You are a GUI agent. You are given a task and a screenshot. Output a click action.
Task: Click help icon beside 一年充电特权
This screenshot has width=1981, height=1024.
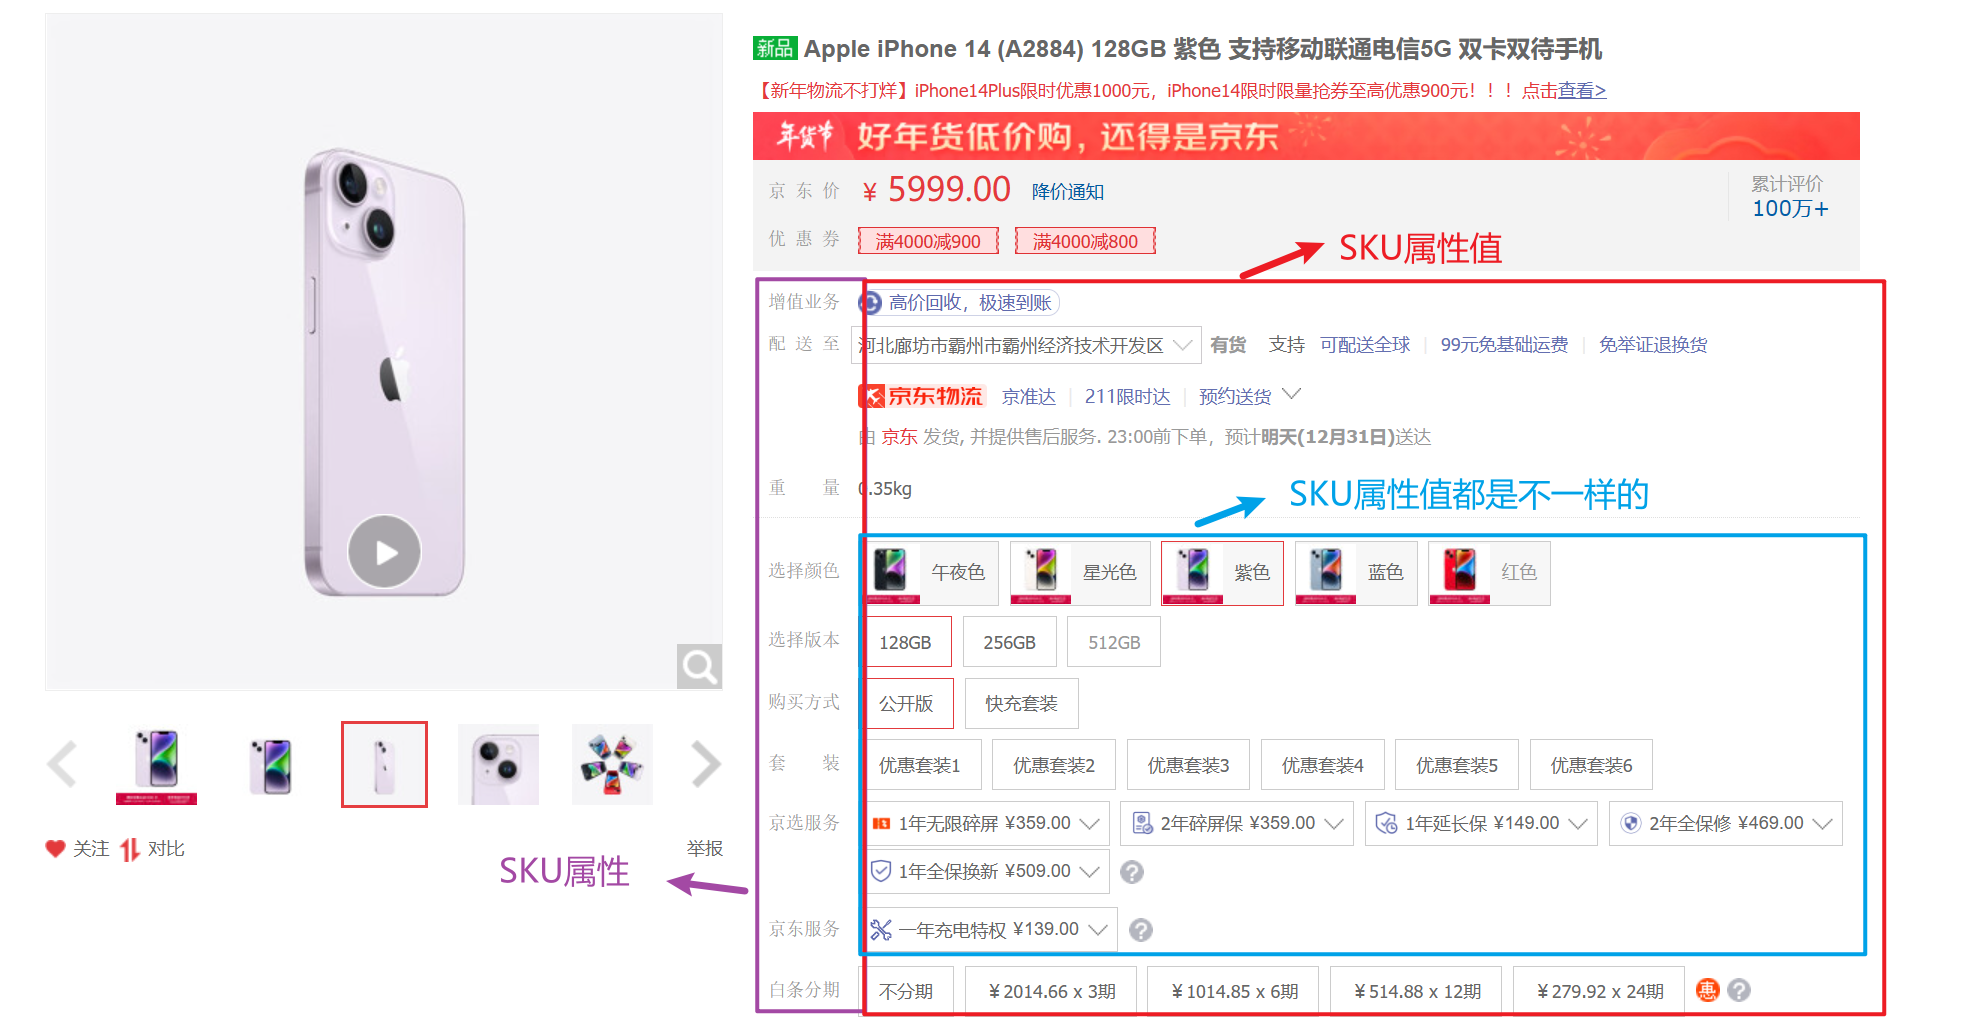click(1141, 931)
